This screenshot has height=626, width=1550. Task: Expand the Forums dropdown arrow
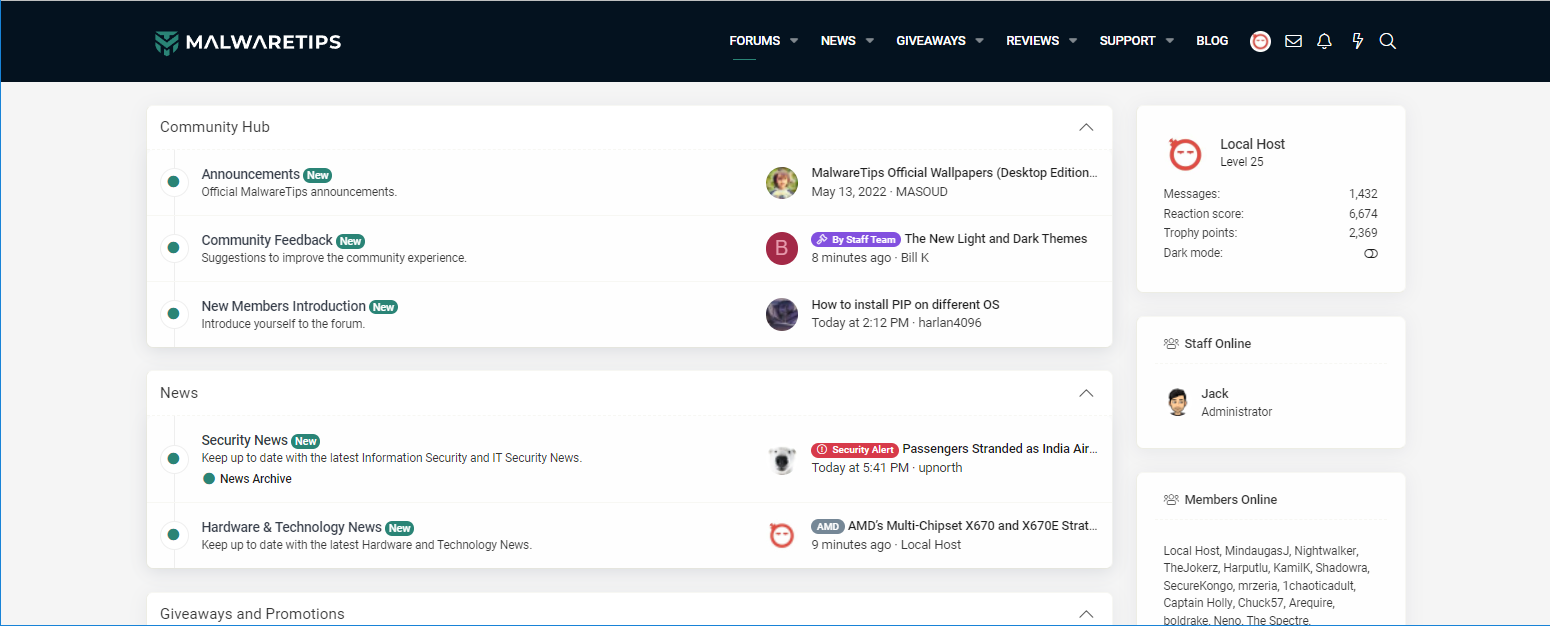pos(794,41)
